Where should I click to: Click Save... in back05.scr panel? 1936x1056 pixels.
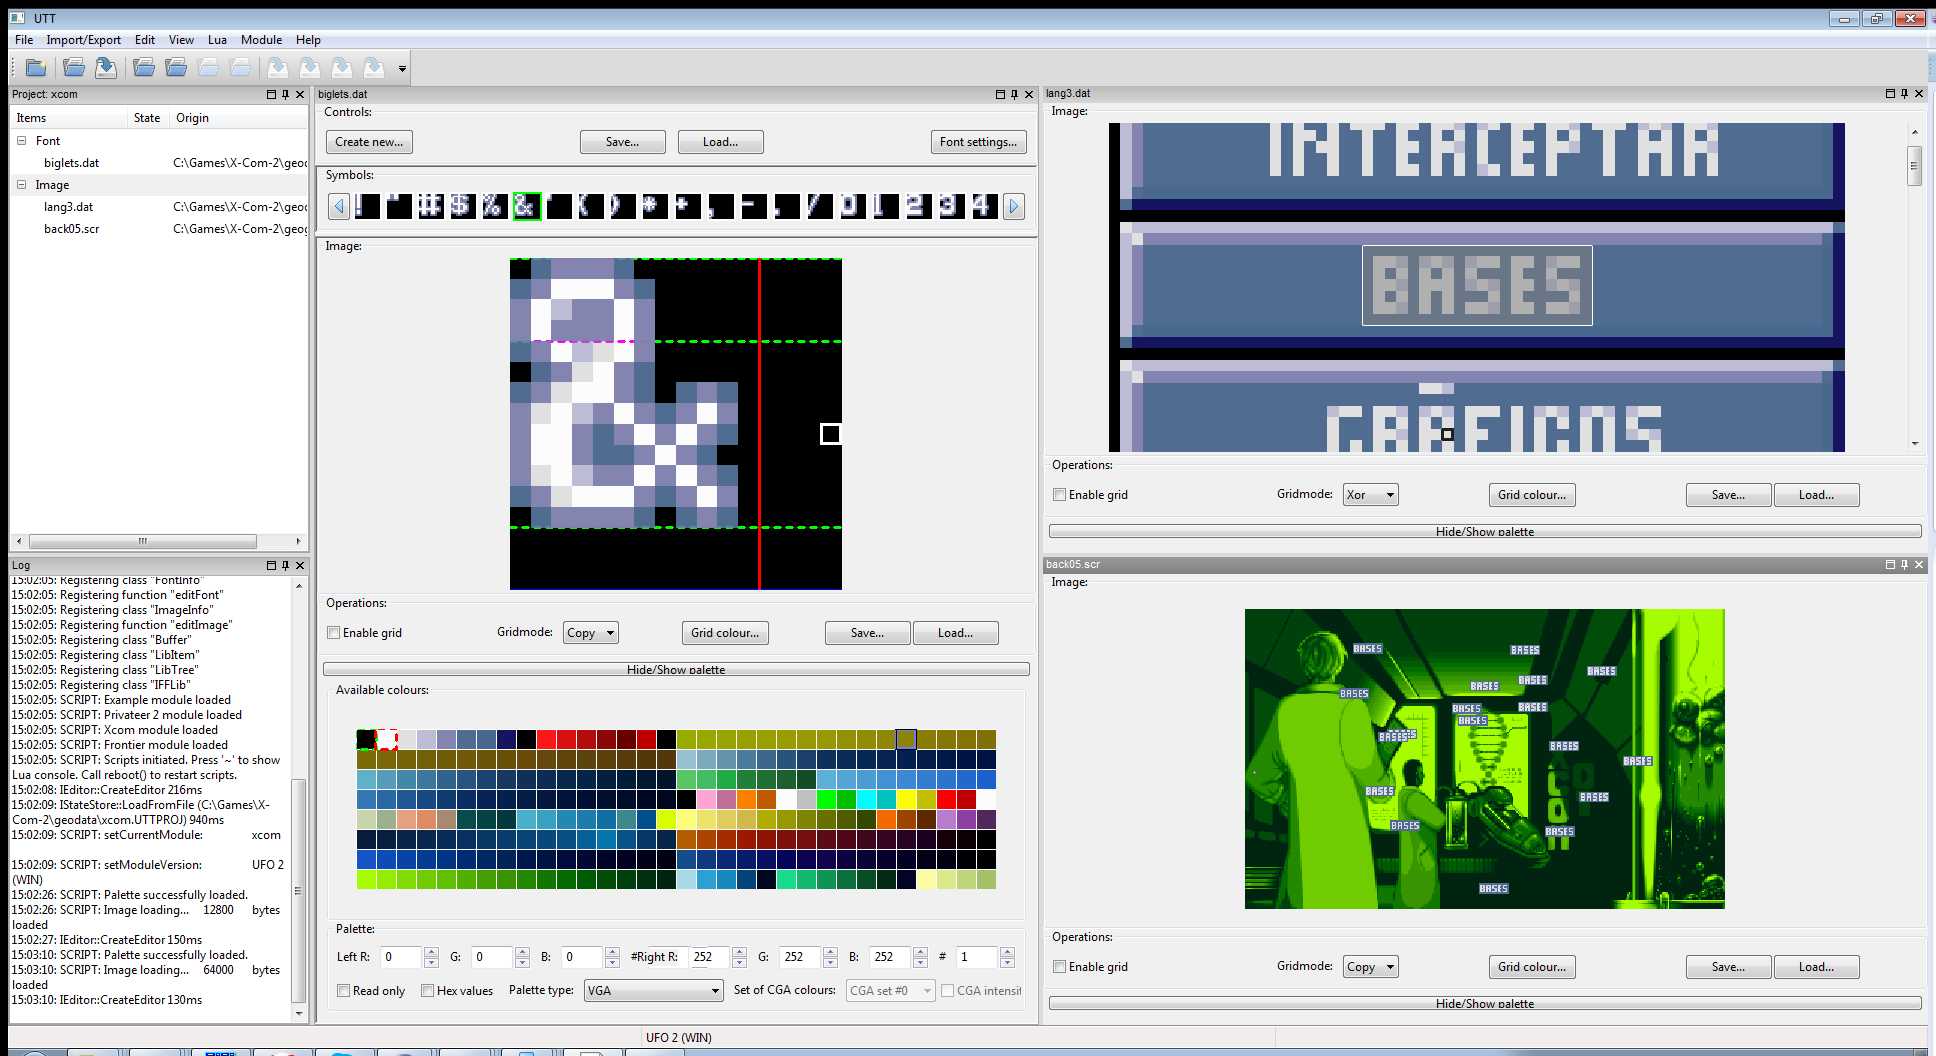click(1728, 967)
